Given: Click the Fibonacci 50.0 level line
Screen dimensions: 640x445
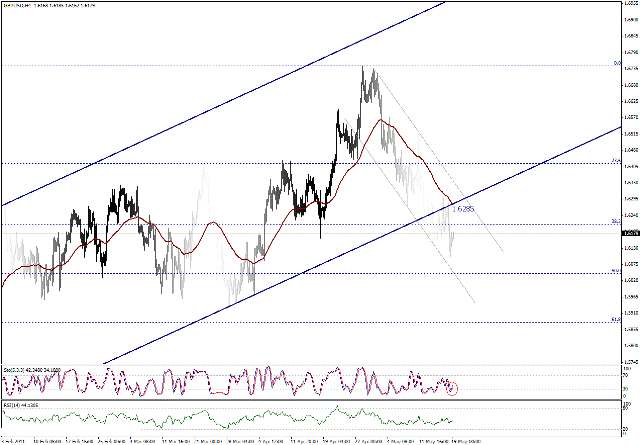Looking at the screenshot, I should tap(300, 272).
